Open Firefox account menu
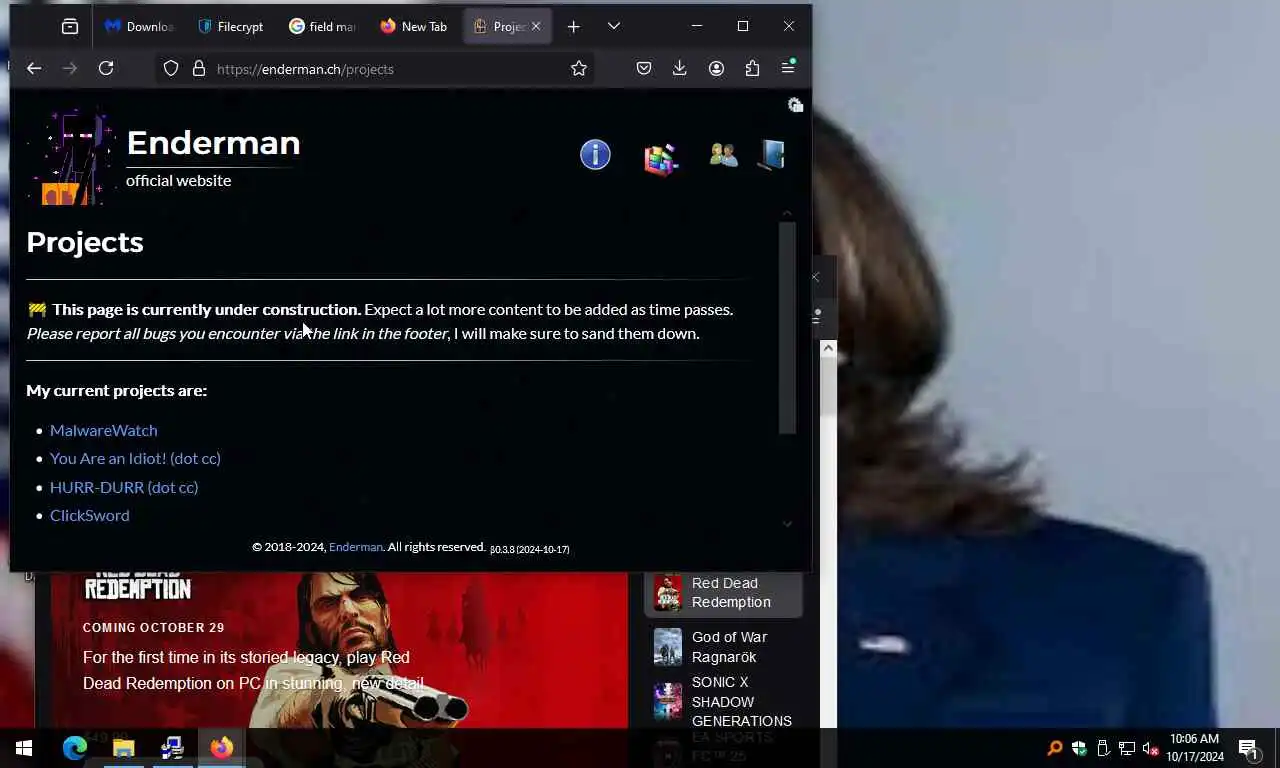This screenshot has height=768, width=1280. pyautogui.click(x=716, y=68)
